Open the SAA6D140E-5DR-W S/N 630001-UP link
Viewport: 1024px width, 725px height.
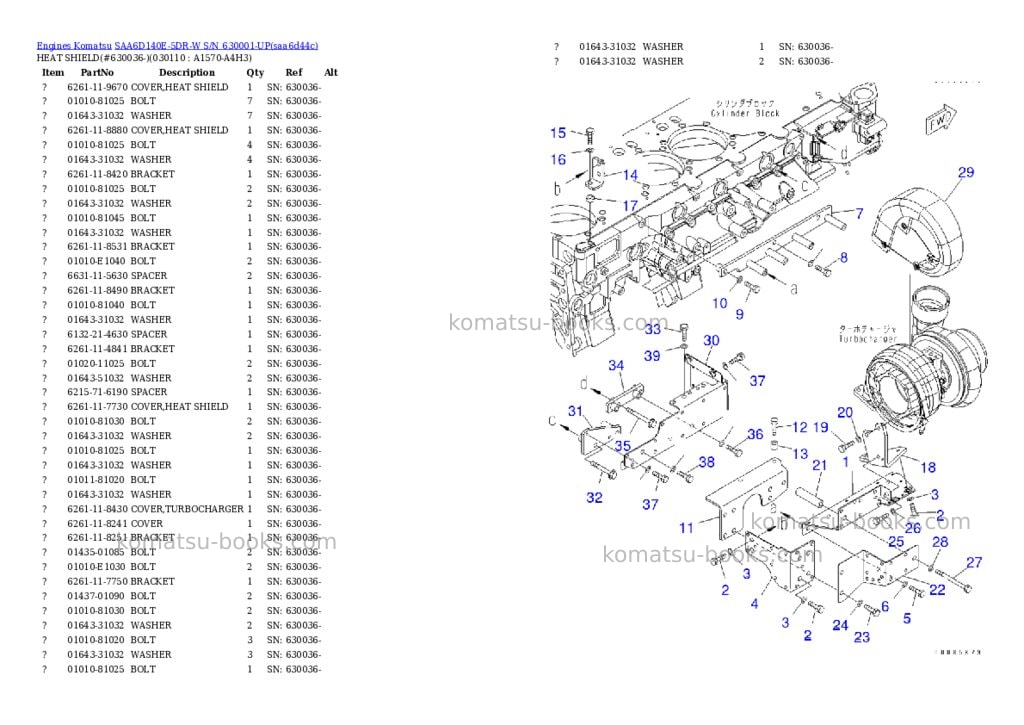216,46
